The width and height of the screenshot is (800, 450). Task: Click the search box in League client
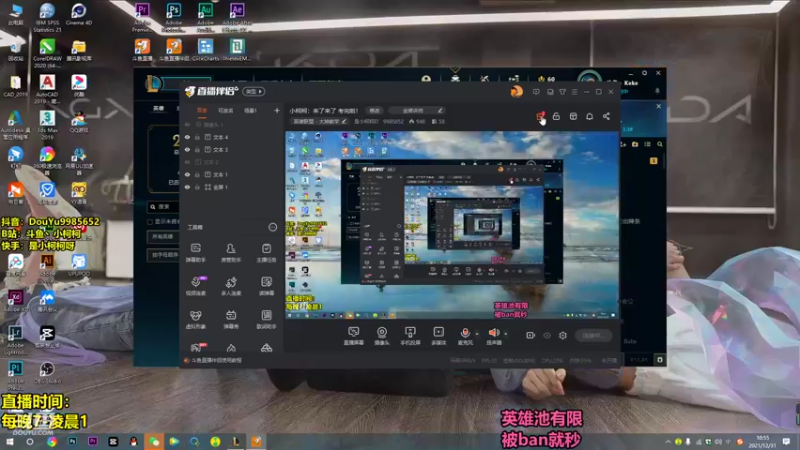[x=164, y=207]
